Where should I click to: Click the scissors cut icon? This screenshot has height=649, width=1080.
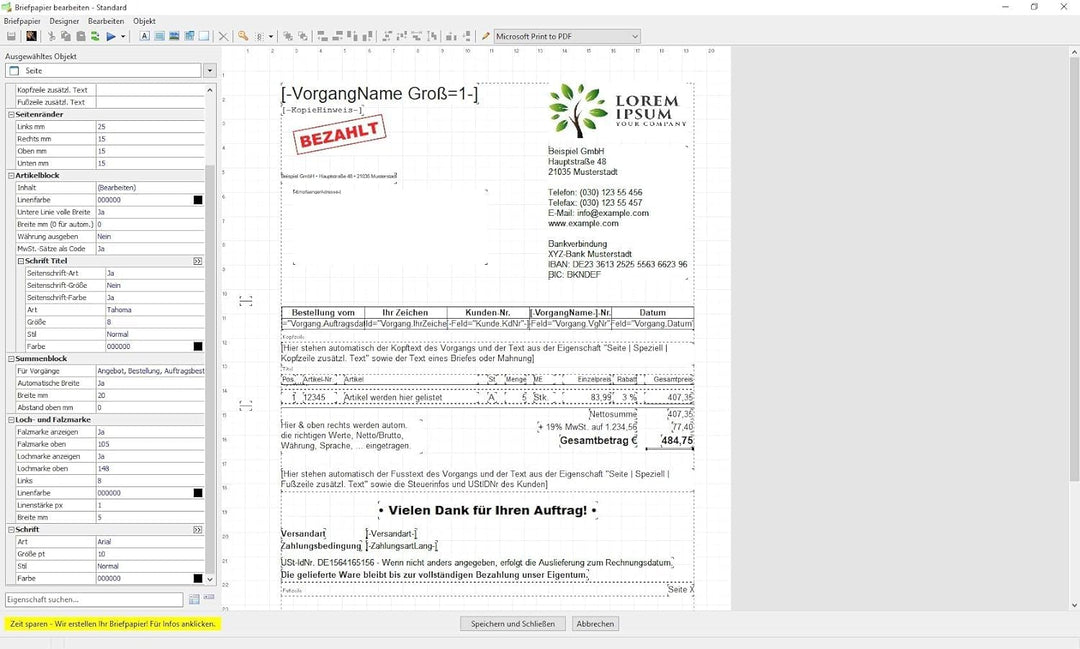tap(50, 36)
